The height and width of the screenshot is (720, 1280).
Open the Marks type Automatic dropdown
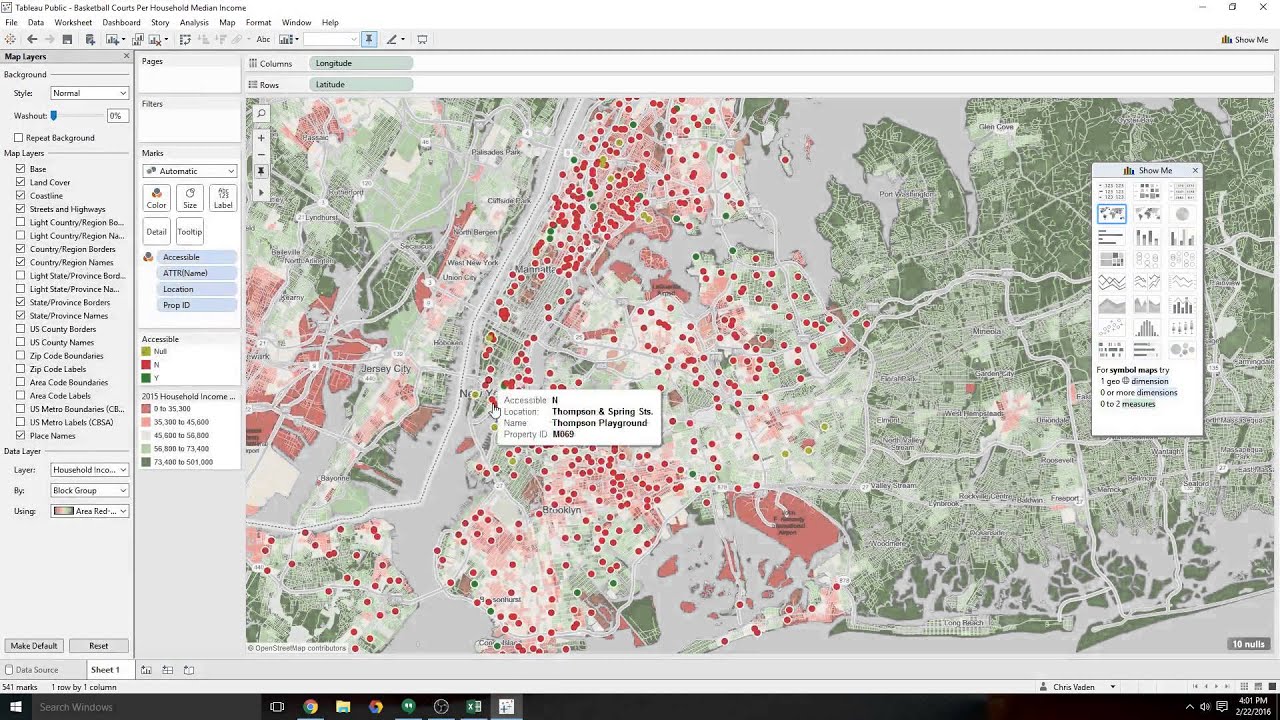[190, 171]
